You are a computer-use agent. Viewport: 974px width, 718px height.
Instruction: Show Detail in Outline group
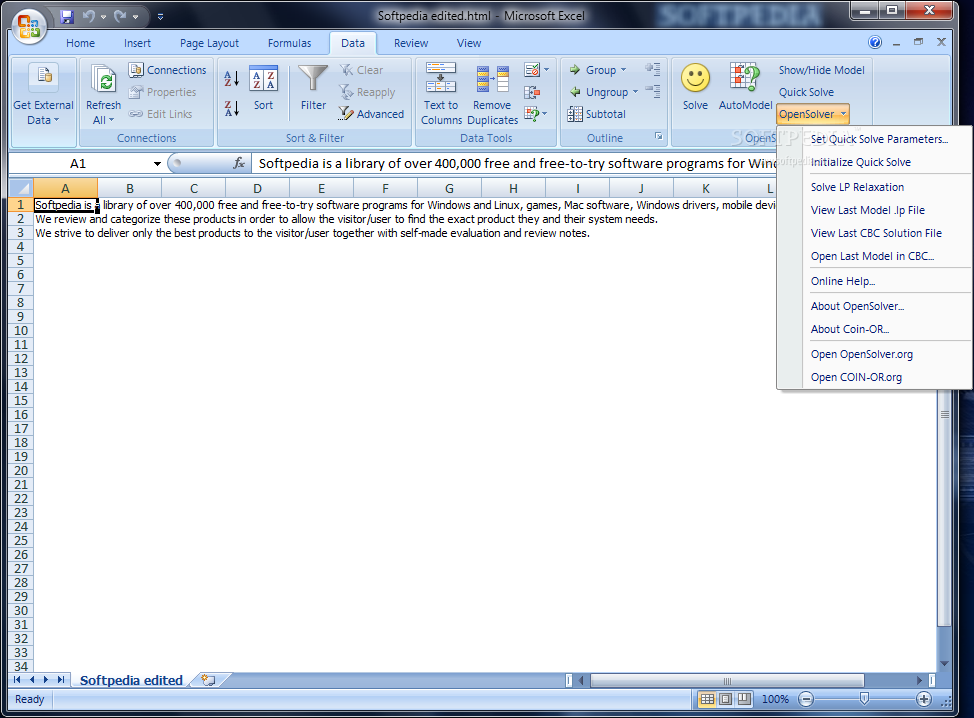652,69
